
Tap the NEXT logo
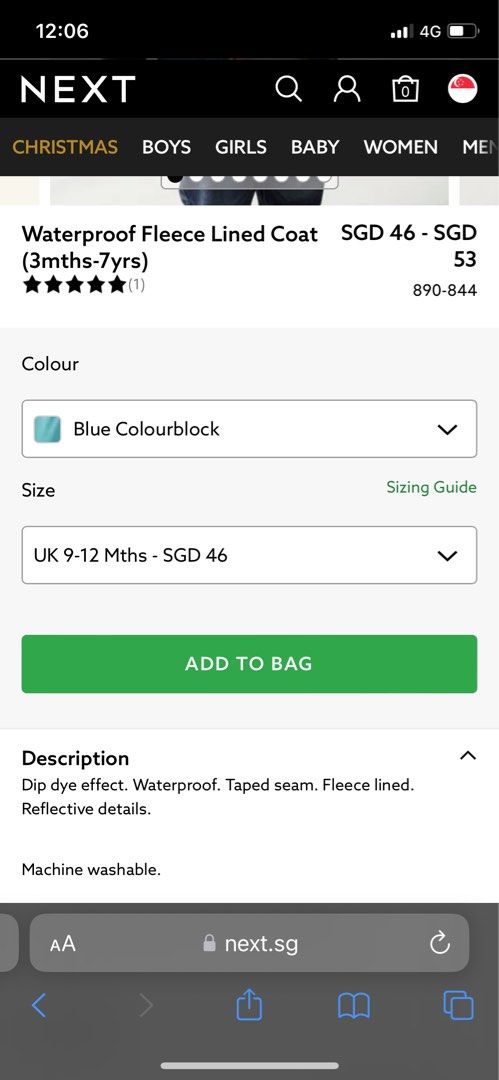tap(78, 90)
